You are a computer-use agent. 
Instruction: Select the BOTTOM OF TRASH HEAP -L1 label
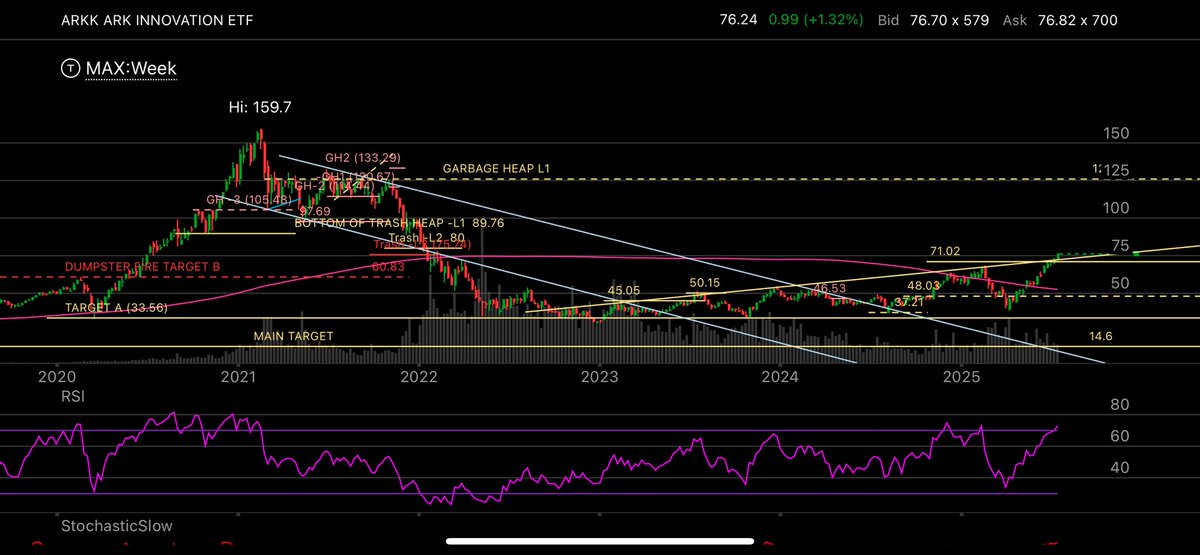[382, 224]
